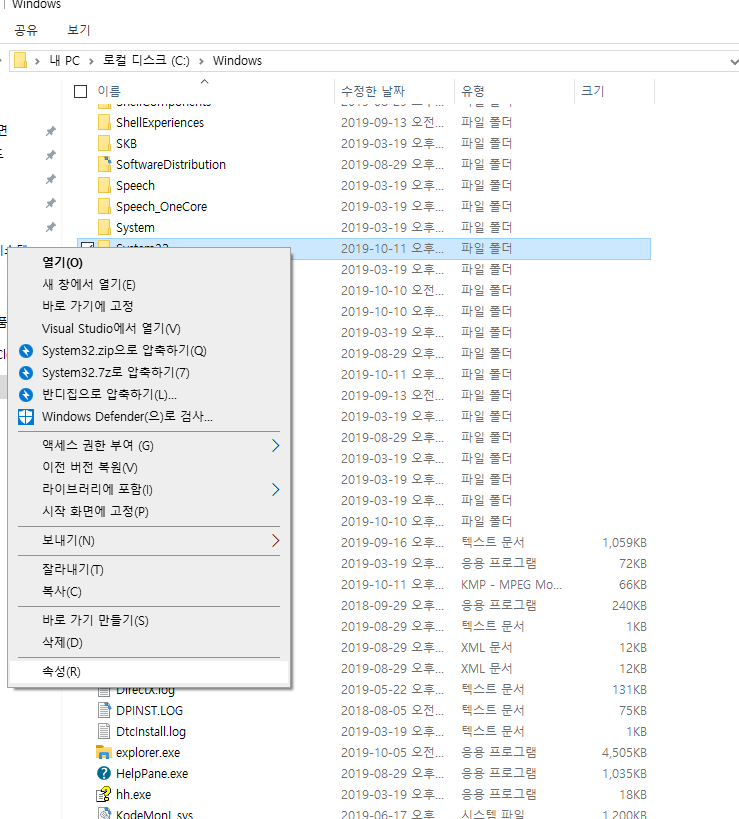
Task: Click the DtcInstall.log file icon
Action: pyautogui.click(x=104, y=731)
